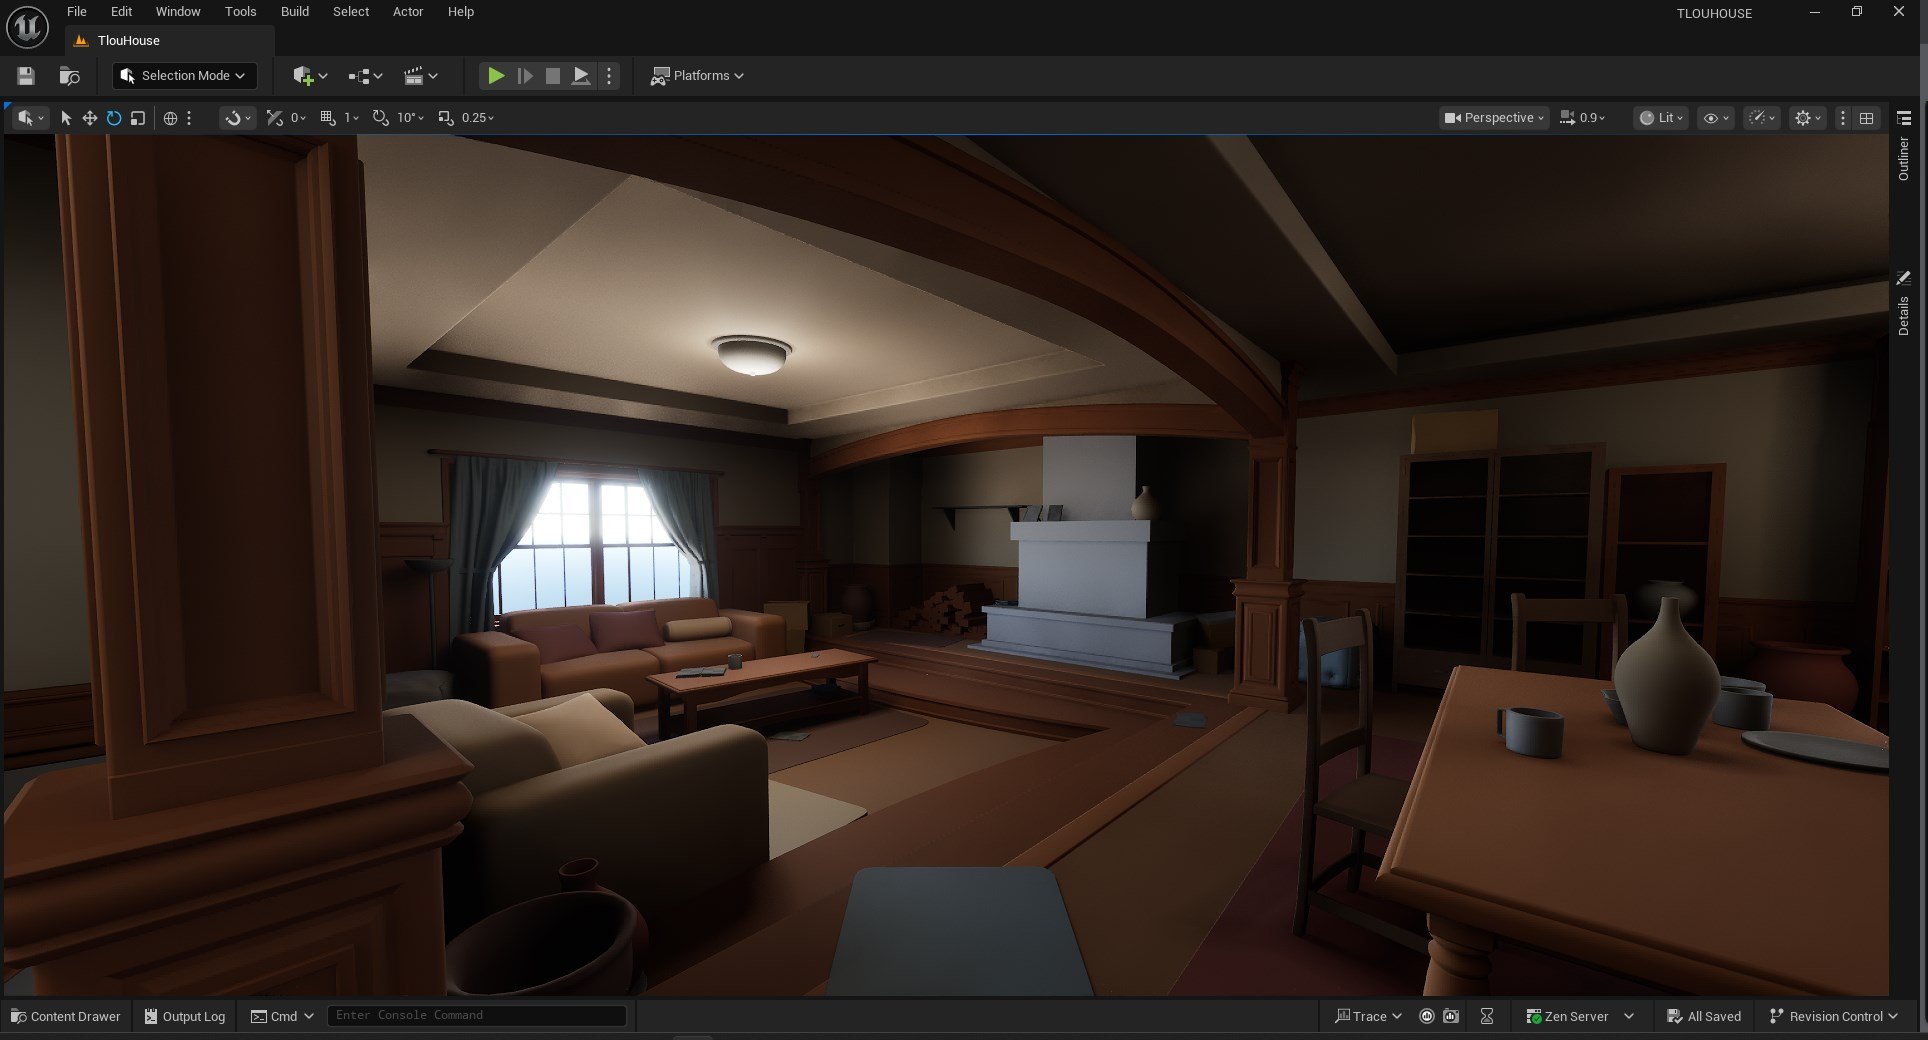Open the Build menu
1928x1040 pixels.
click(295, 12)
